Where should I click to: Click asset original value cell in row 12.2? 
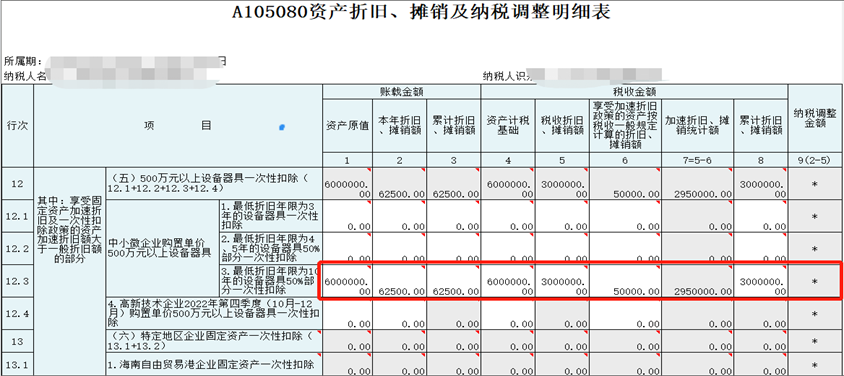click(347, 249)
